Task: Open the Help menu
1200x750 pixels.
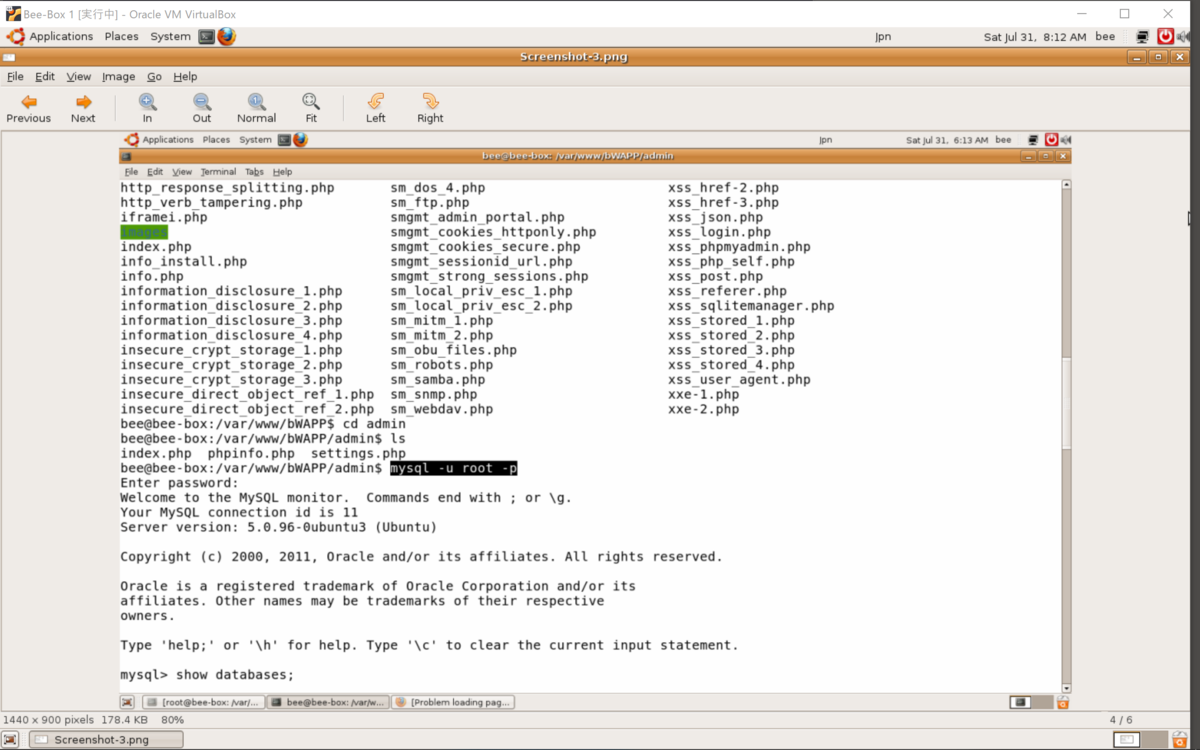Action: (185, 76)
